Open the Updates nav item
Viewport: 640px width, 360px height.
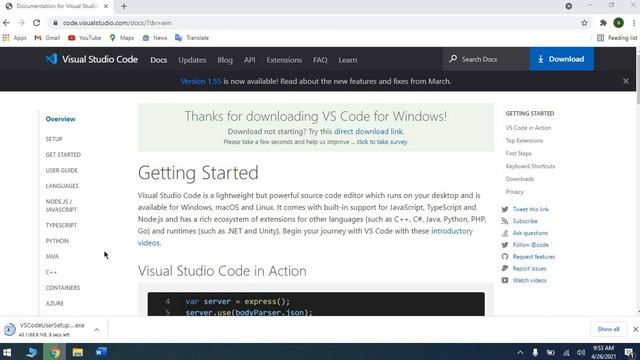point(192,60)
